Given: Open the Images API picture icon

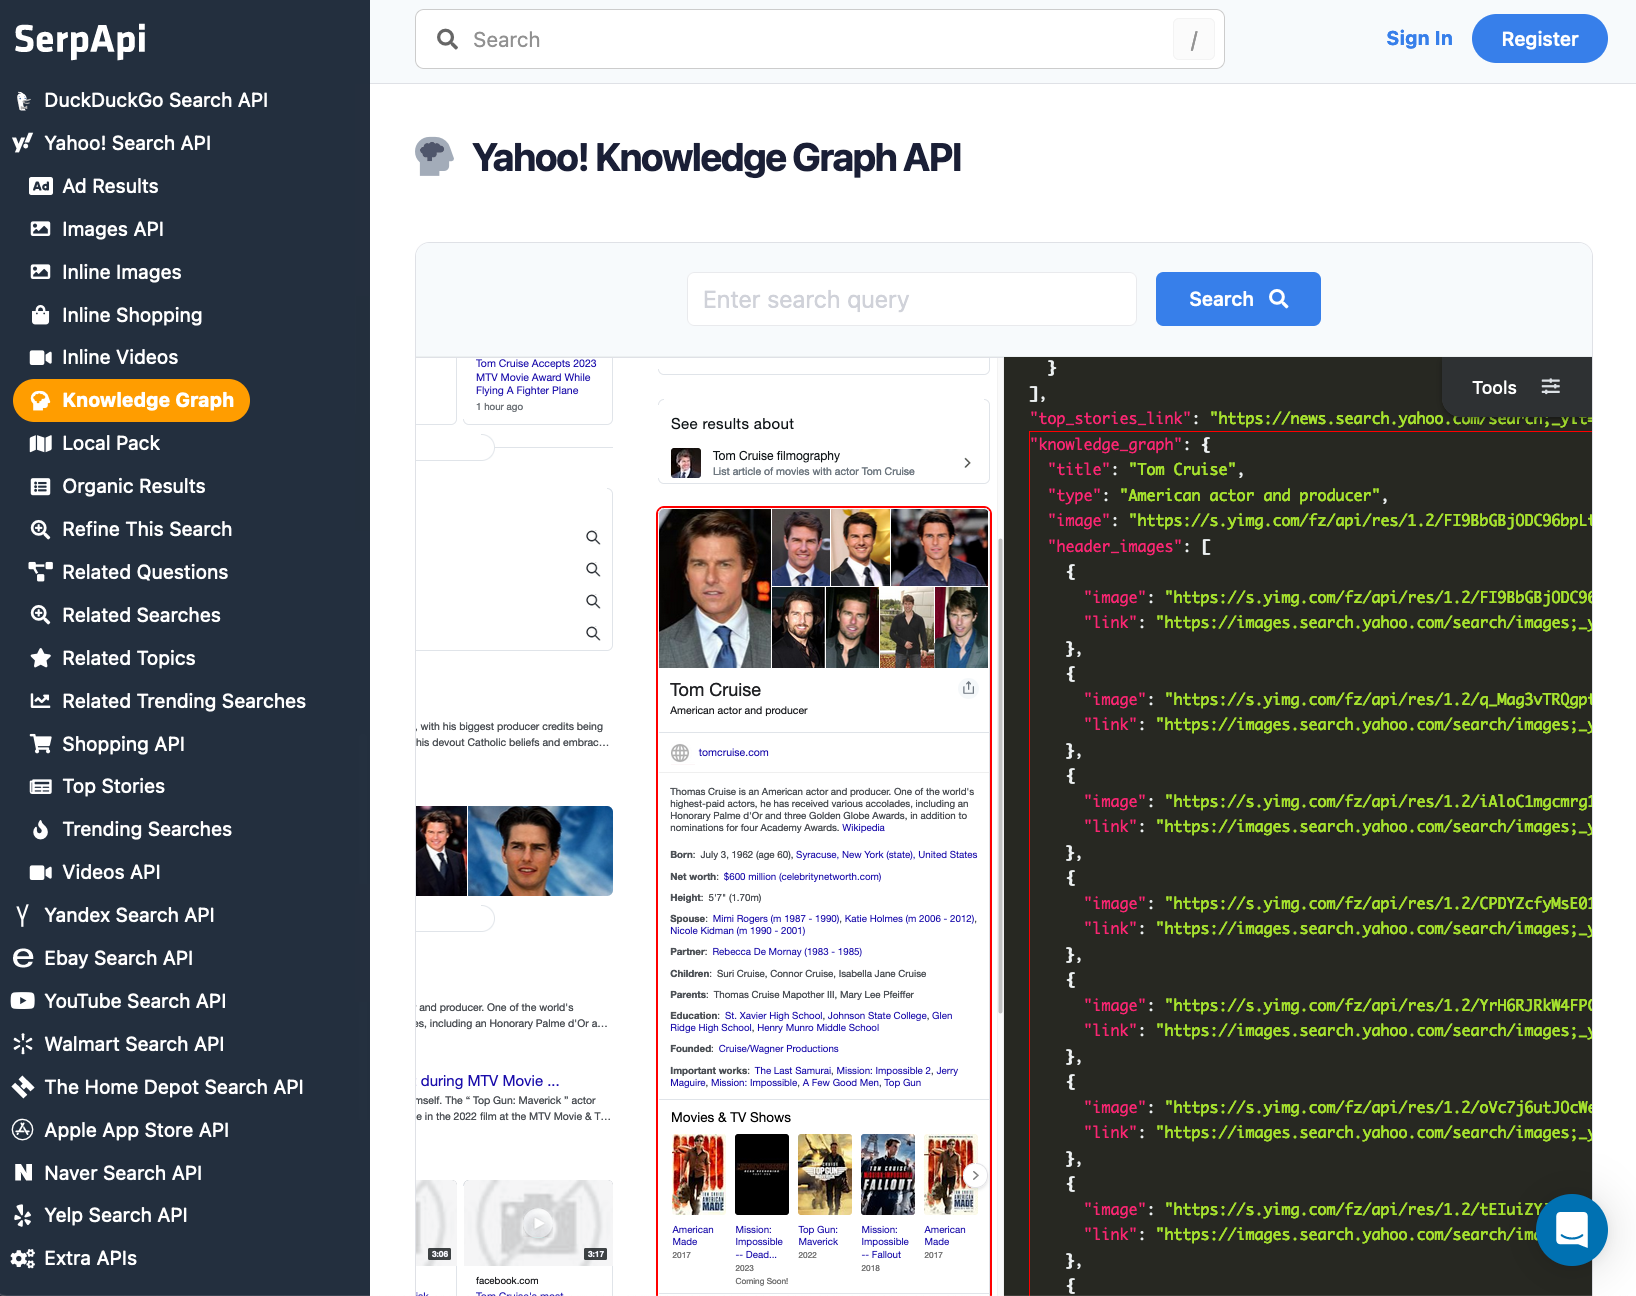Looking at the screenshot, I should 41,229.
